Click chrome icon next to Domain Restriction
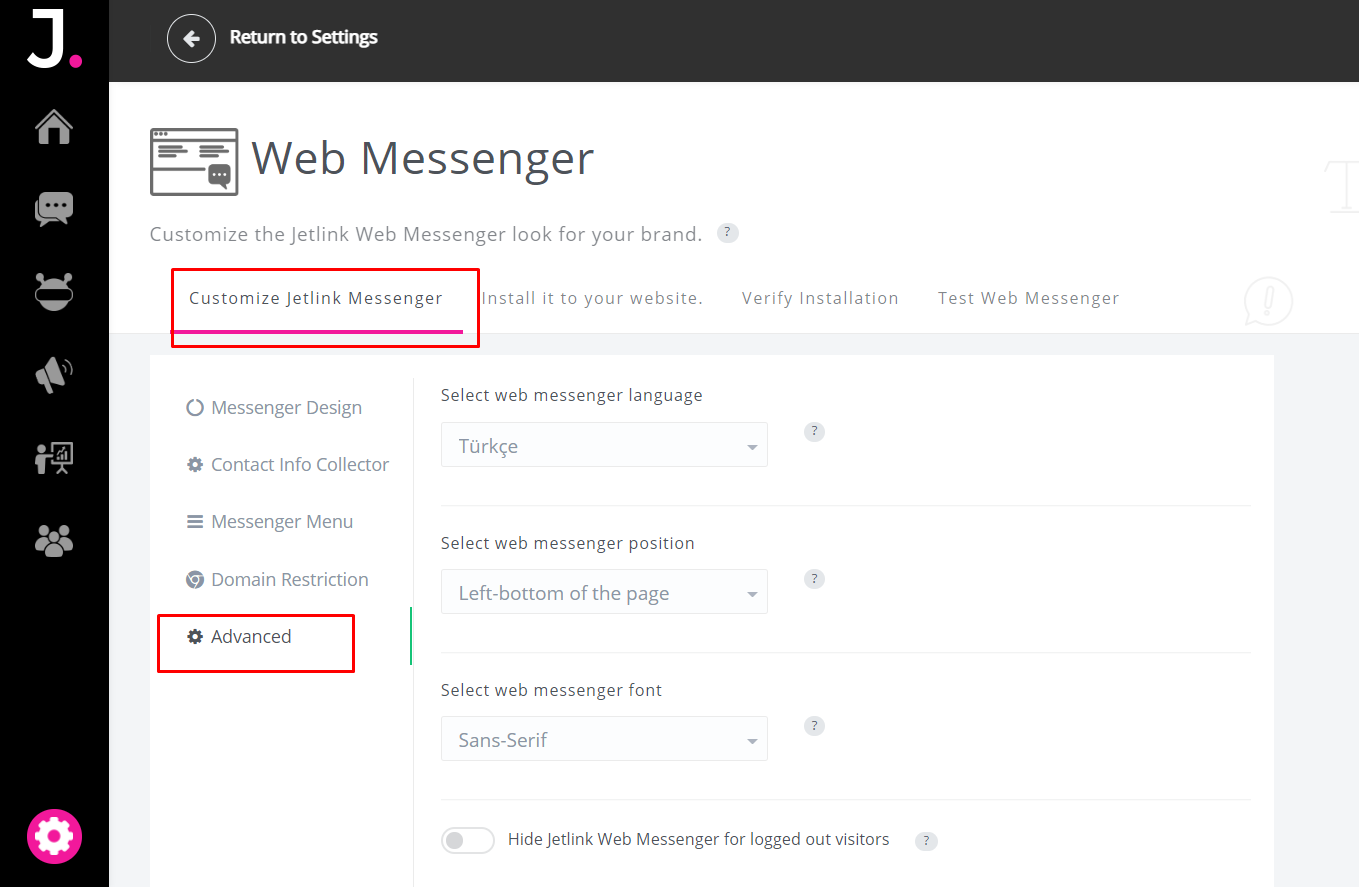 tap(195, 580)
